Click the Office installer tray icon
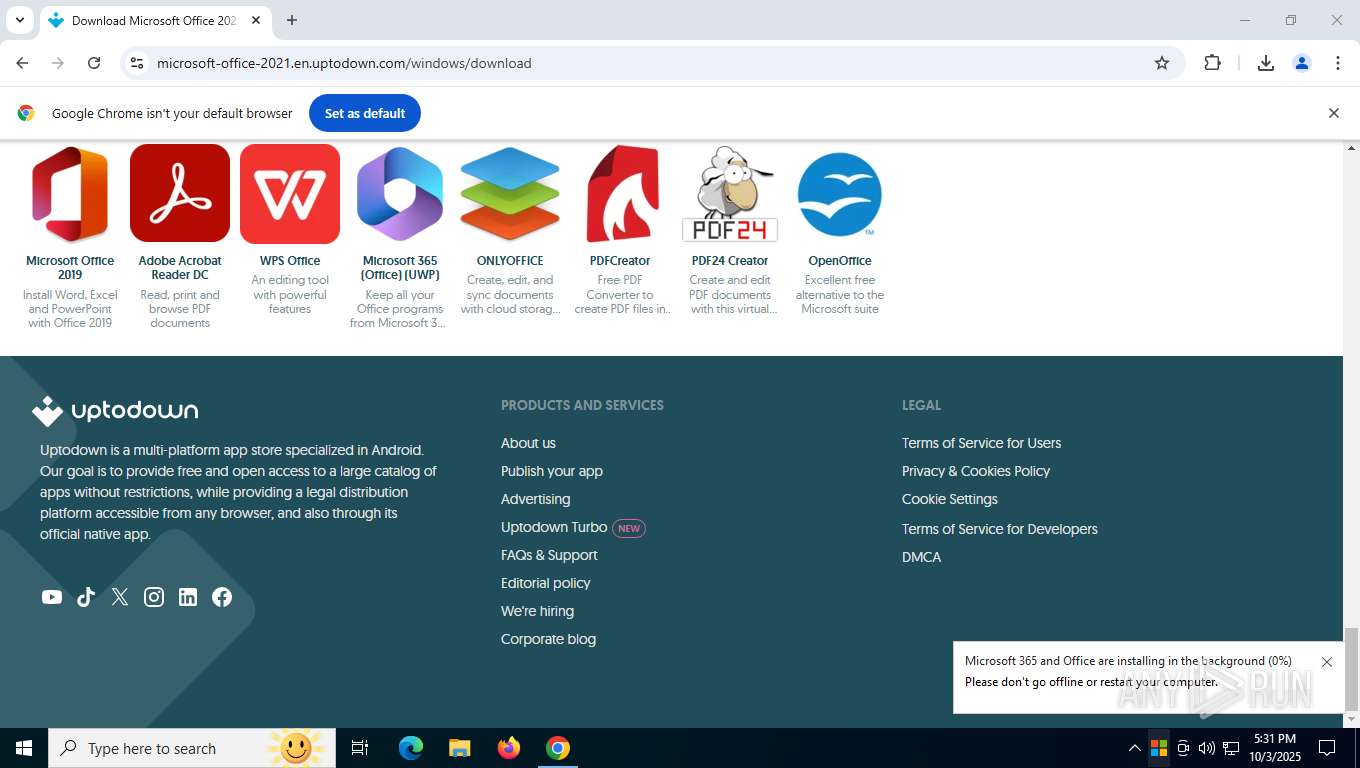Image resolution: width=1360 pixels, height=768 pixels. pos(1159,748)
